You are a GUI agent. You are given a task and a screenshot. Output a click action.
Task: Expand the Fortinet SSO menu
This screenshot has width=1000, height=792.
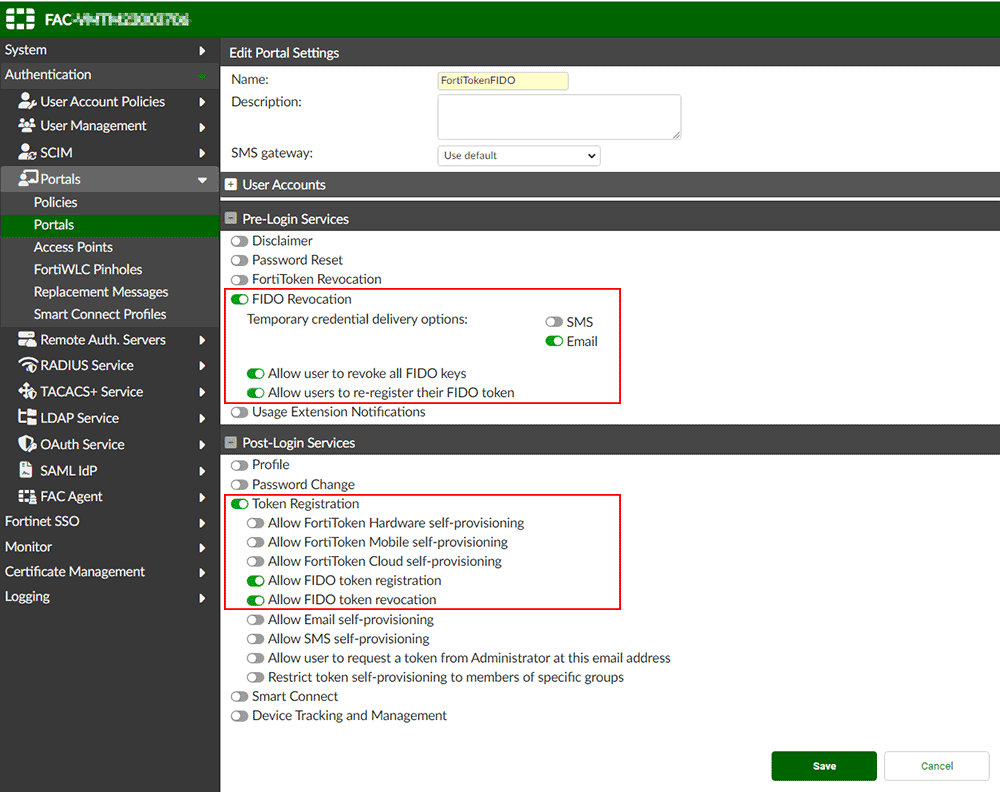point(109,522)
